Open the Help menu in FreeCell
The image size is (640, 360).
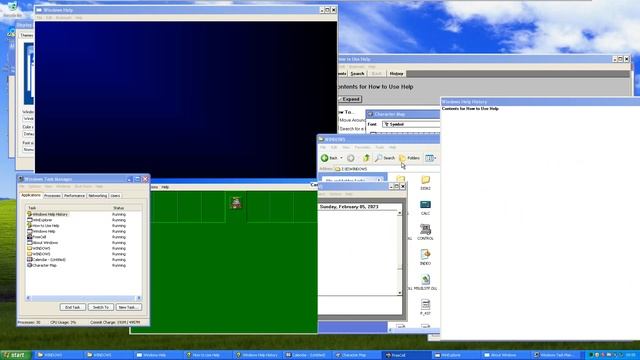coord(165,187)
